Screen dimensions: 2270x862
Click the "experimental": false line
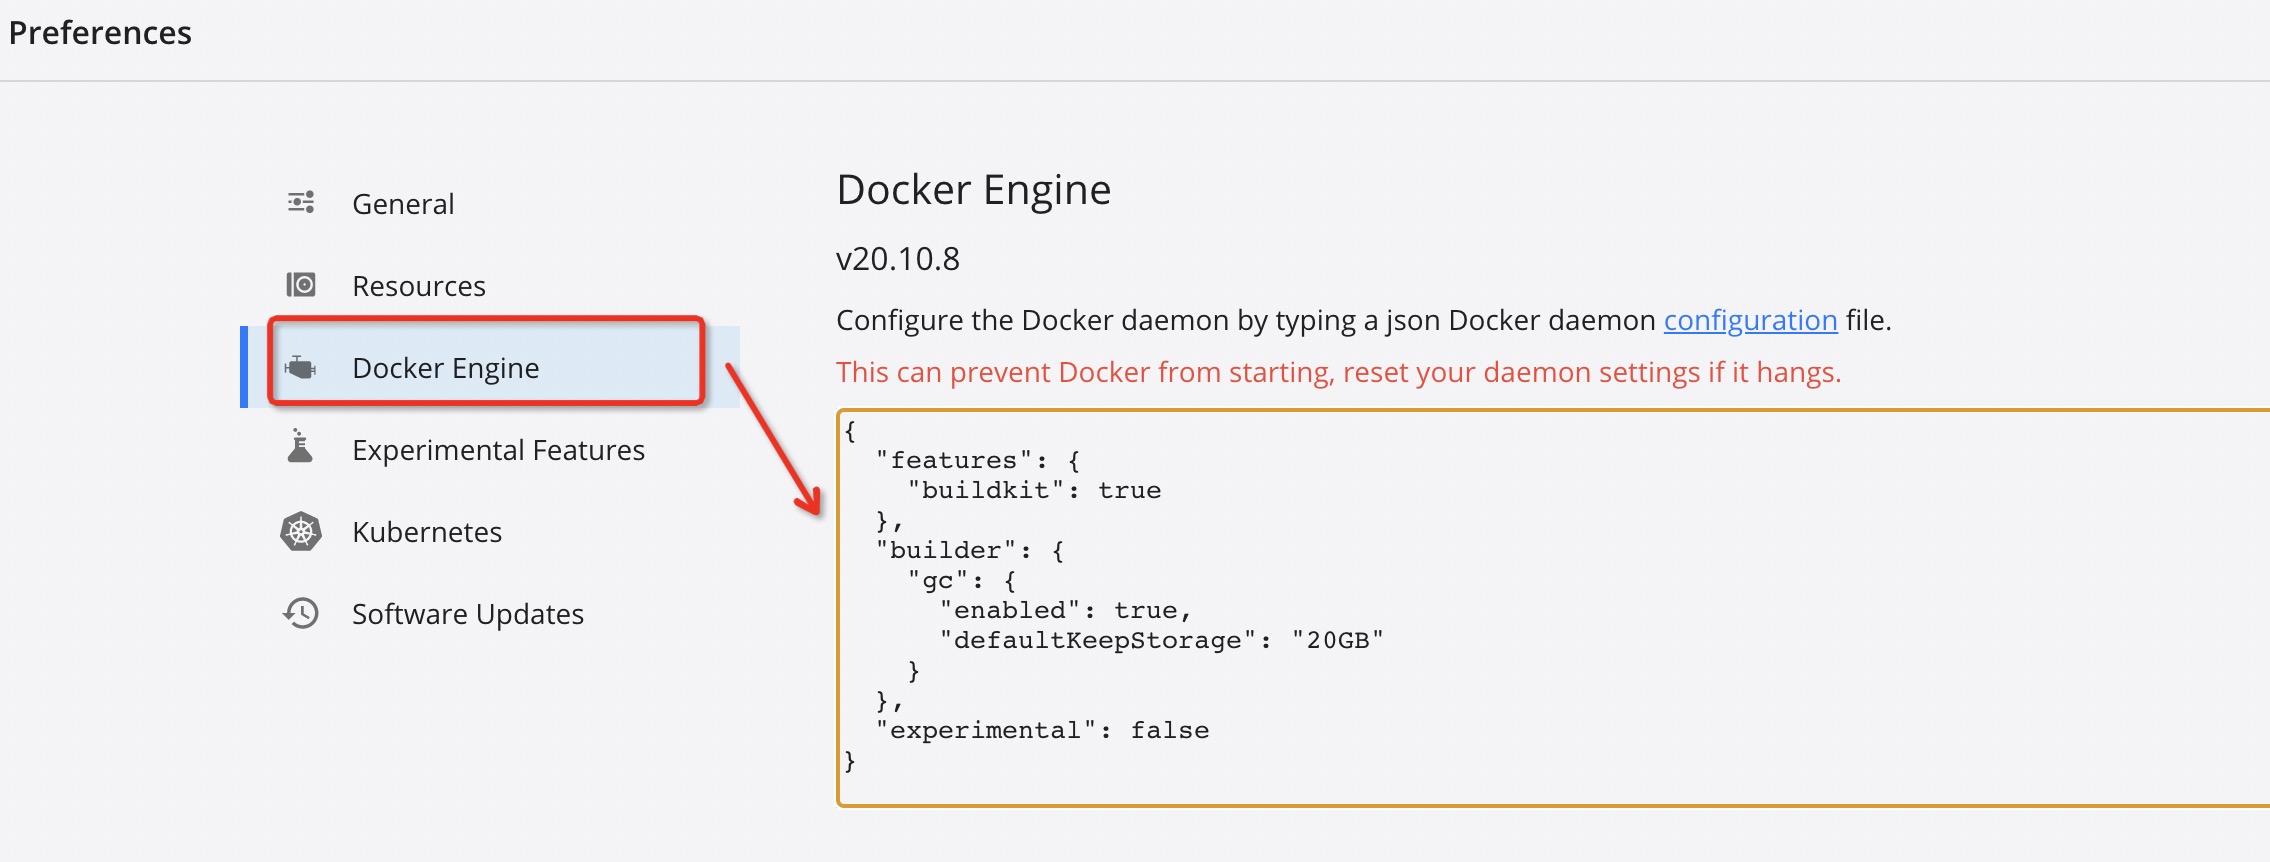(1042, 730)
